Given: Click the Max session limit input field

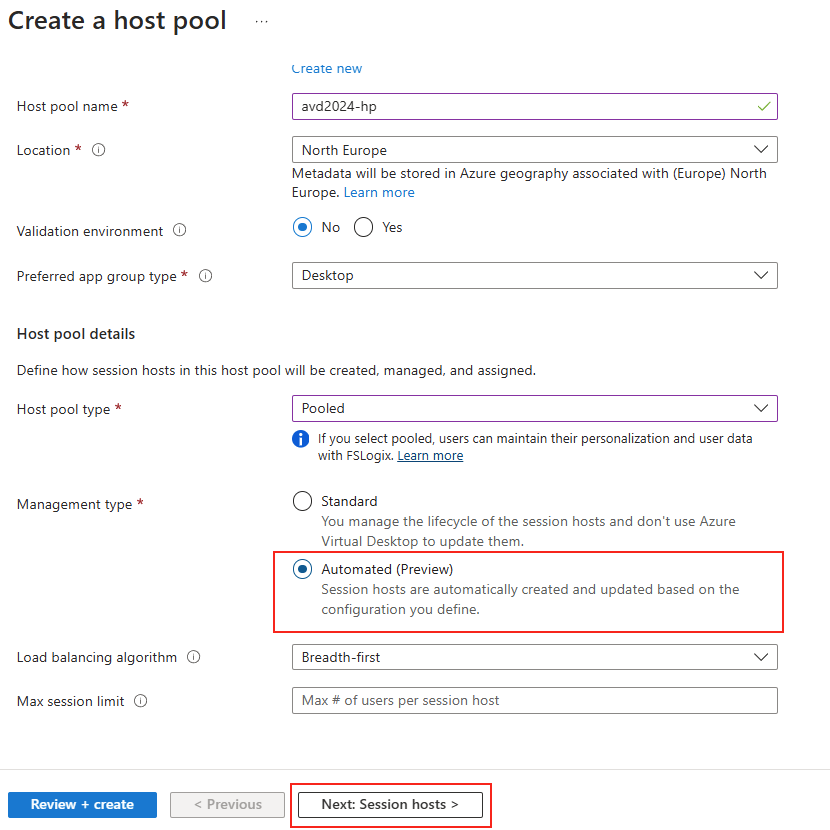Looking at the screenshot, I should (x=535, y=700).
